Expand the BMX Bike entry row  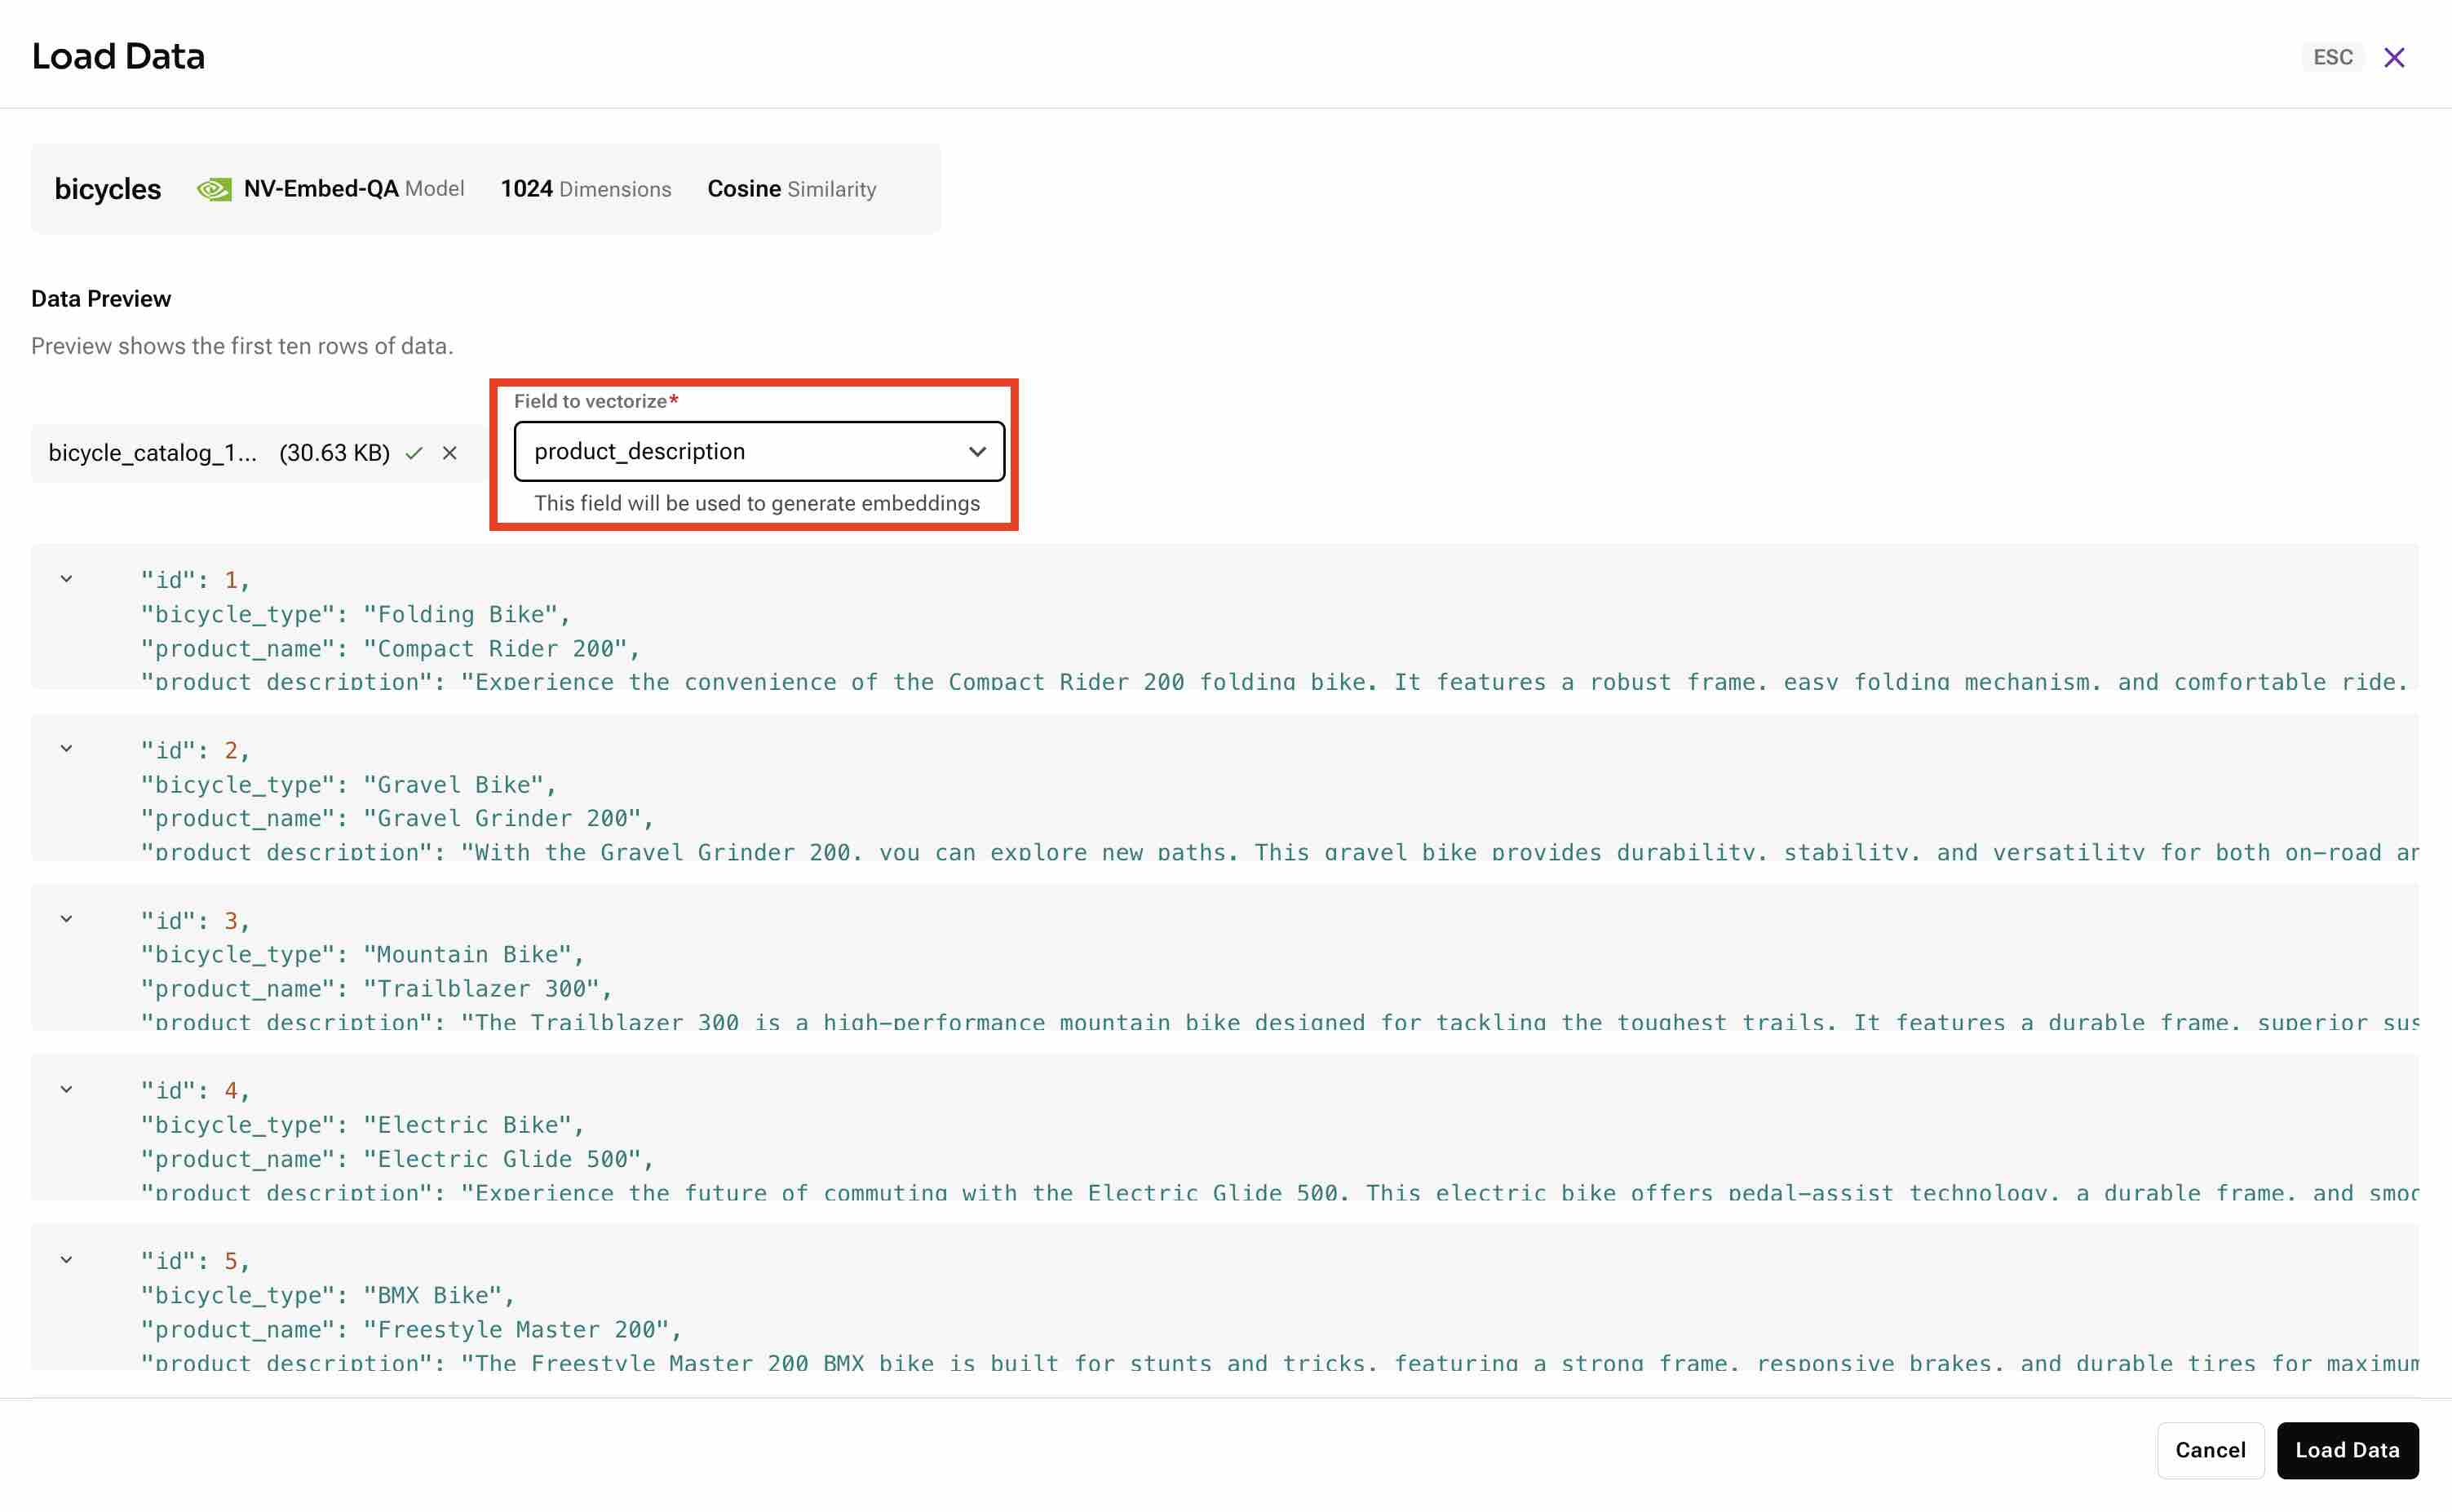(64, 1258)
